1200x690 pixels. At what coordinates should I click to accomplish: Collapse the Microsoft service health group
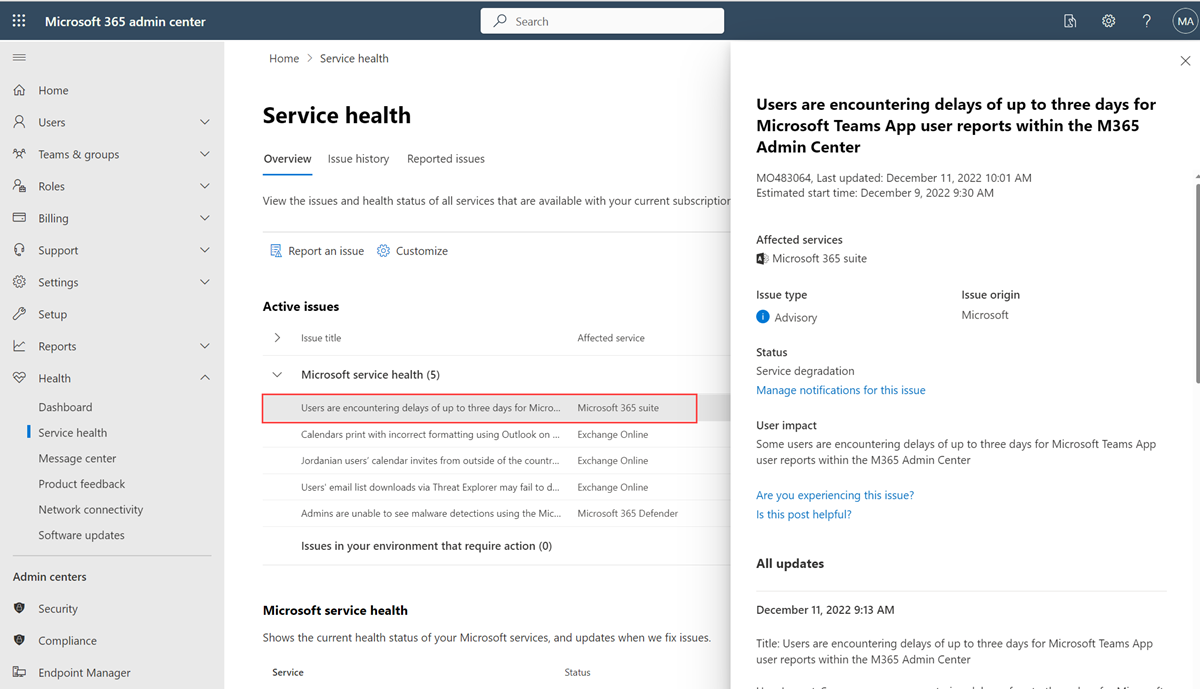(x=277, y=375)
